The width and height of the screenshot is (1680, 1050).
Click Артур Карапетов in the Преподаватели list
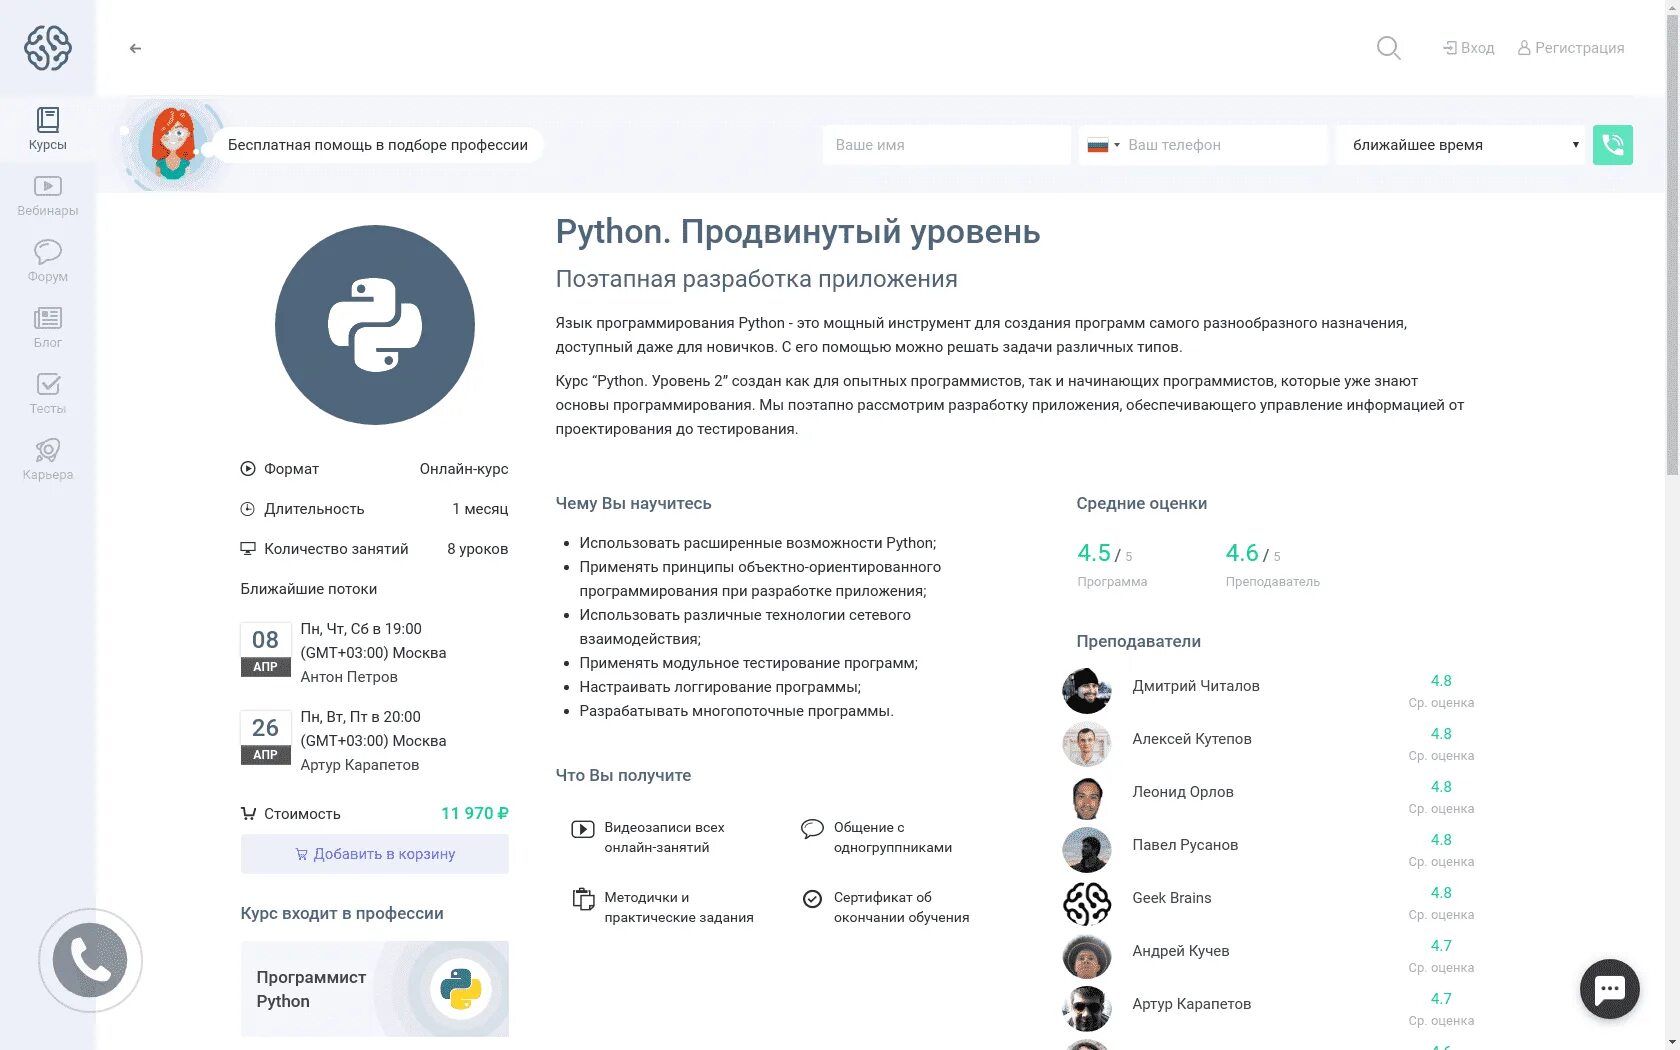tap(1192, 1004)
